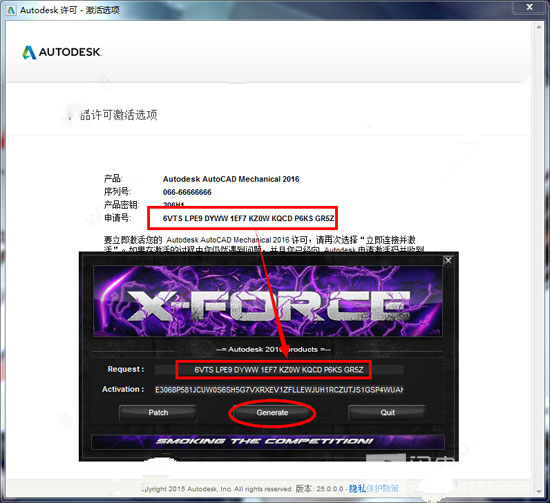Image resolution: width=550 pixels, height=503 pixels.
Task: Click the Quit button in X-Force
Action: tap(387, 413)
